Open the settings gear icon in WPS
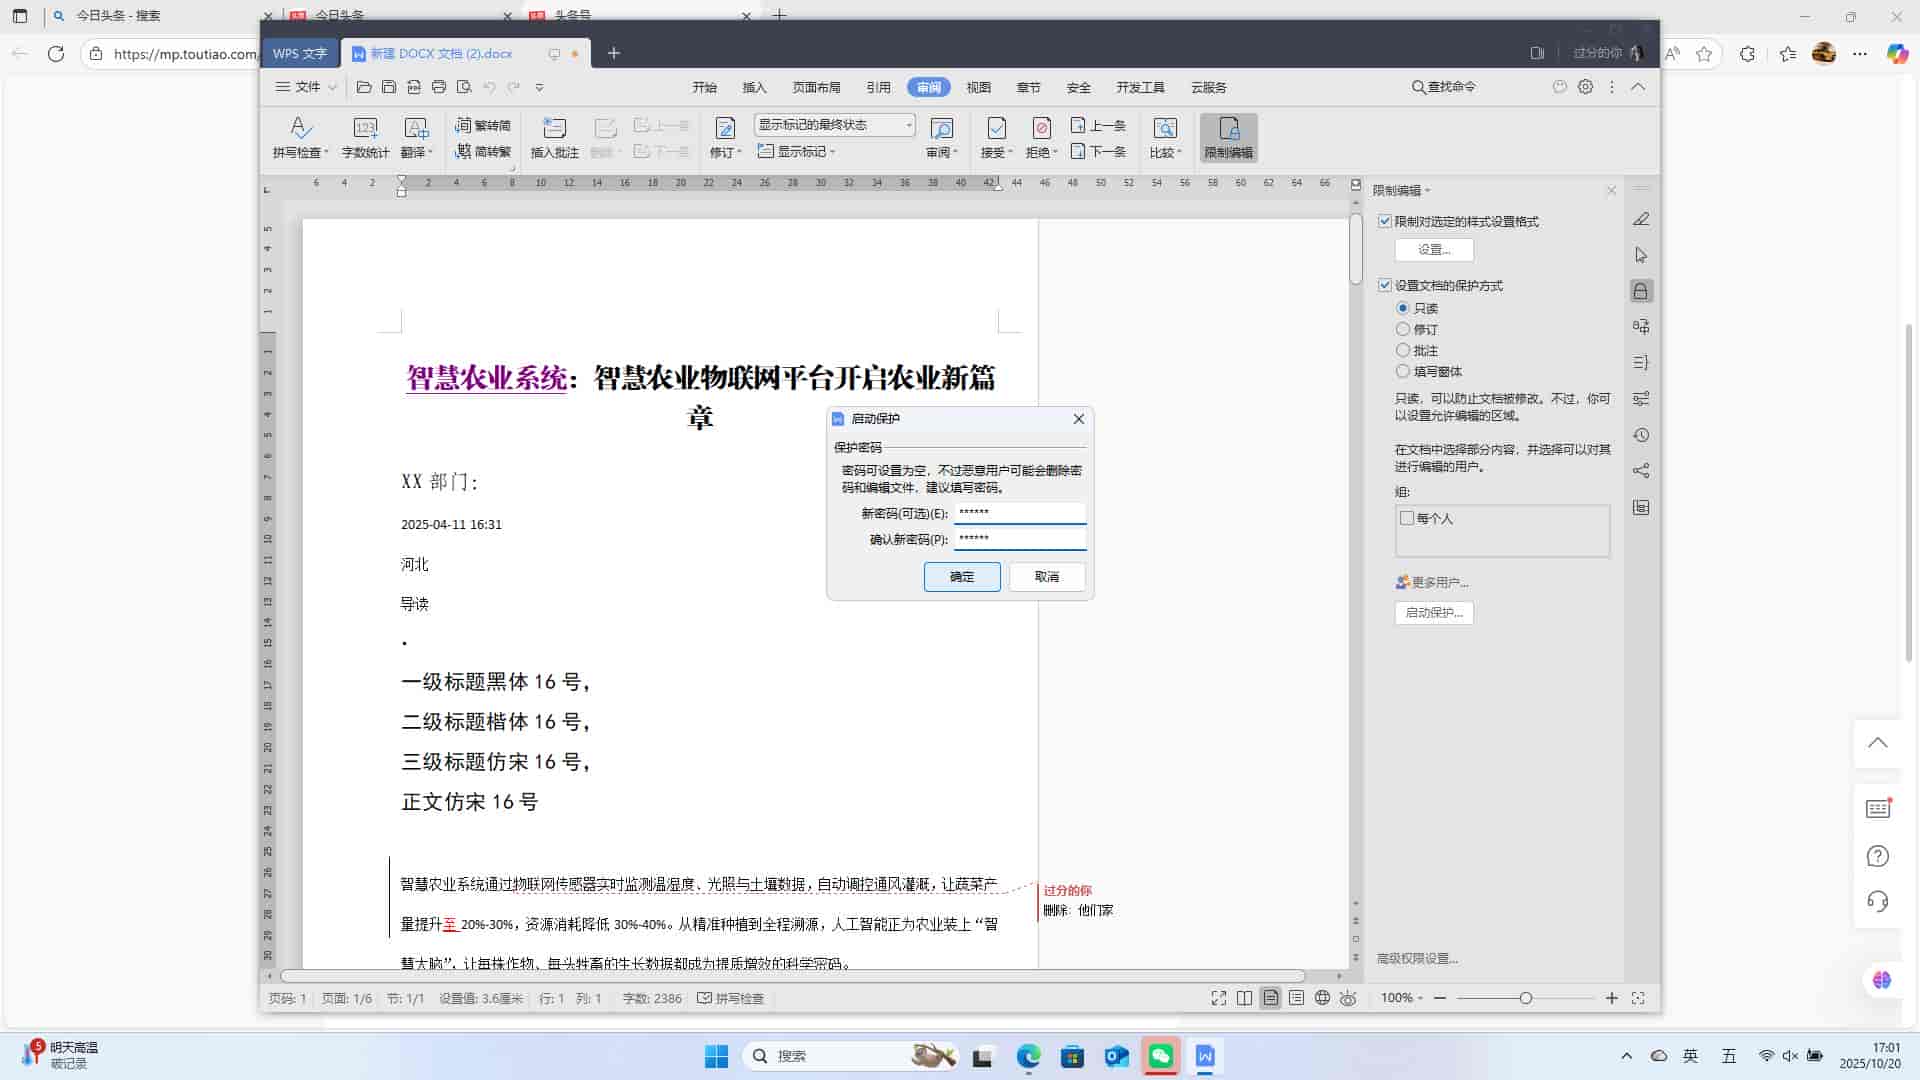This screenshot has height=1080, width=1920. pos(1585,87)
